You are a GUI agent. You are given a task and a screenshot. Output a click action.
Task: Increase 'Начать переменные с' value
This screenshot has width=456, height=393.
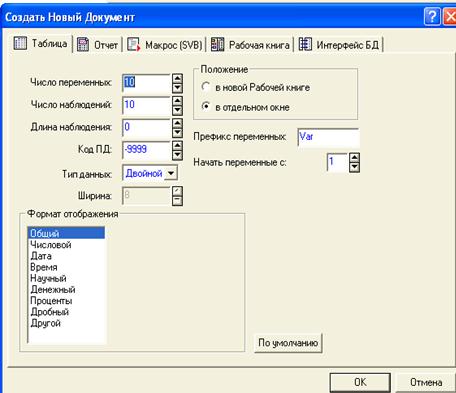pyautogui.click(x=354, y=158)
